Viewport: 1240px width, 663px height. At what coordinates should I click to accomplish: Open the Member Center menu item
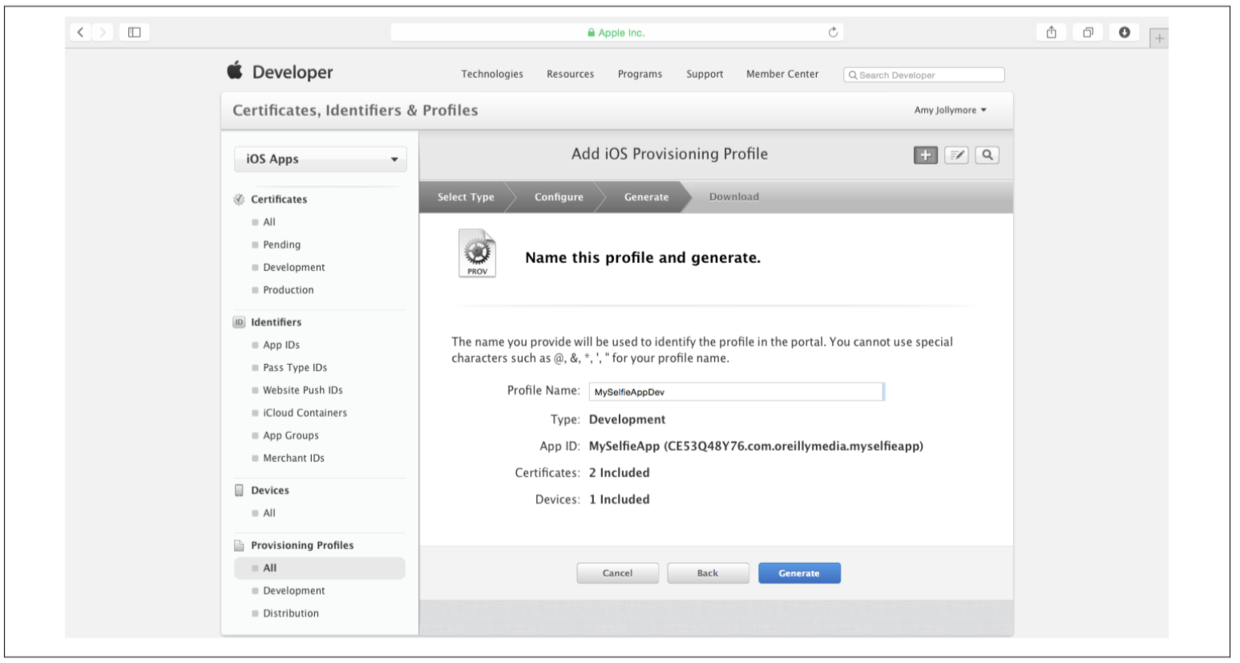782,74
